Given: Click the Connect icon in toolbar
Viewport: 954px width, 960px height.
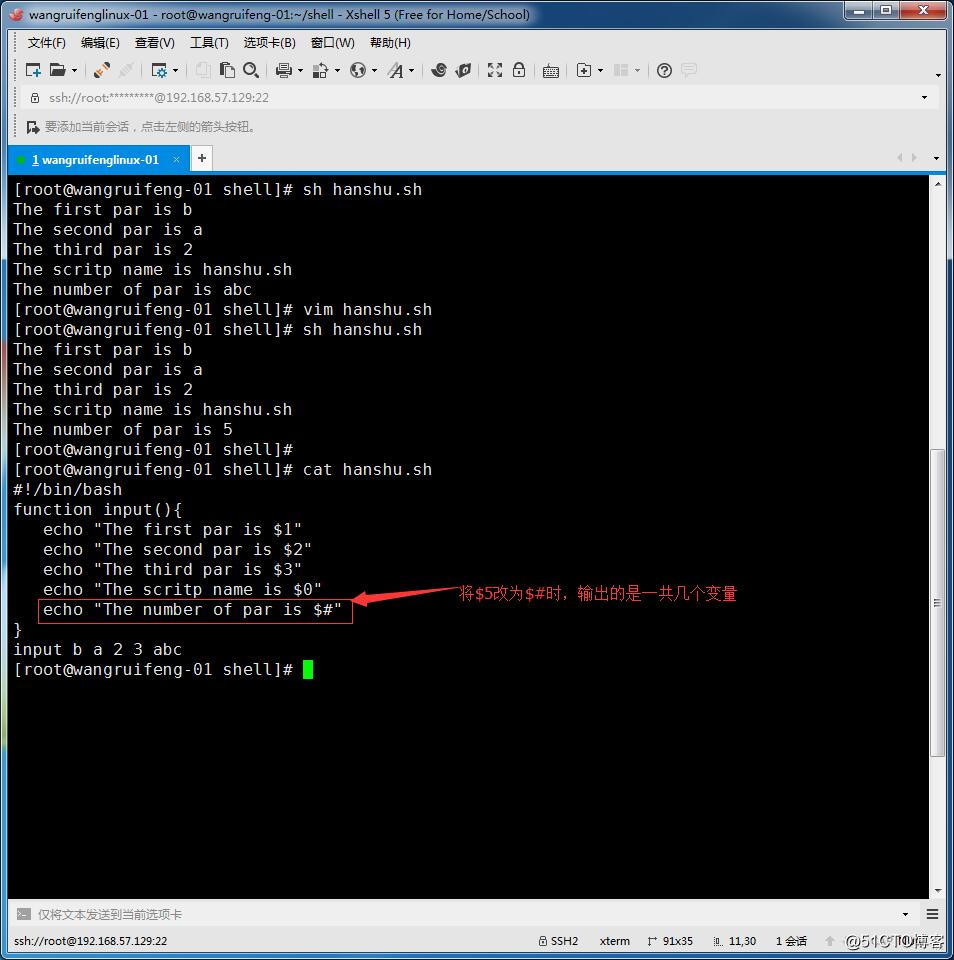Looking at the screenshot, I should (102, 70).
